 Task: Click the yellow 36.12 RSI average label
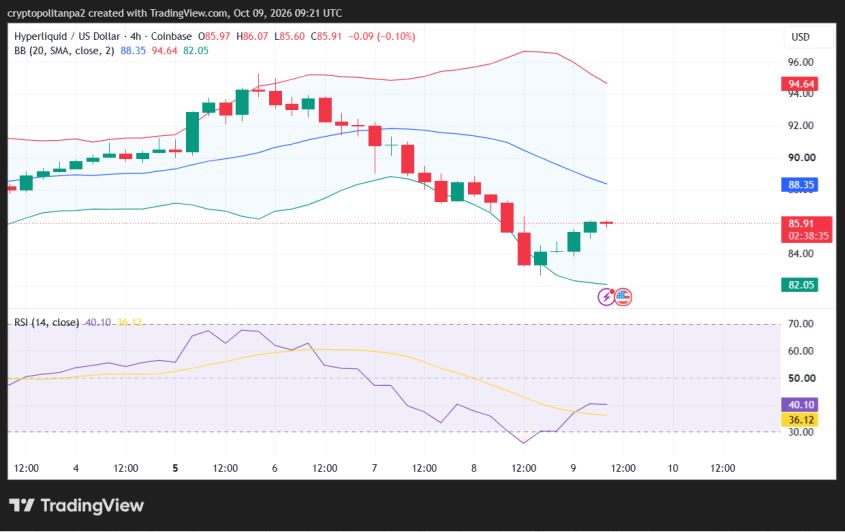pos(800,419)
